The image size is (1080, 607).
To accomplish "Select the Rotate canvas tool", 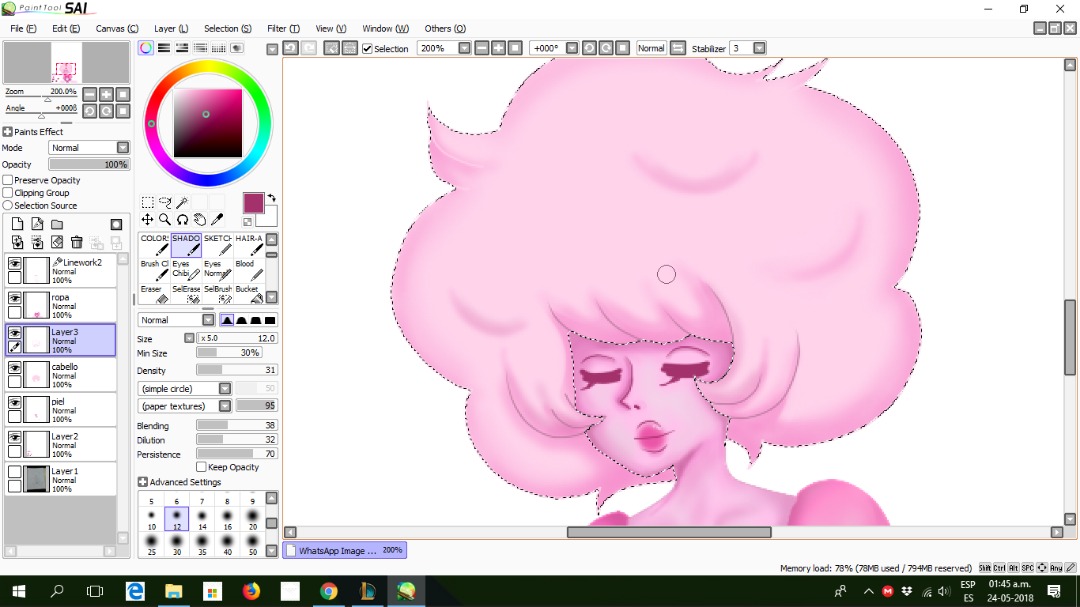I will point(182,219).
